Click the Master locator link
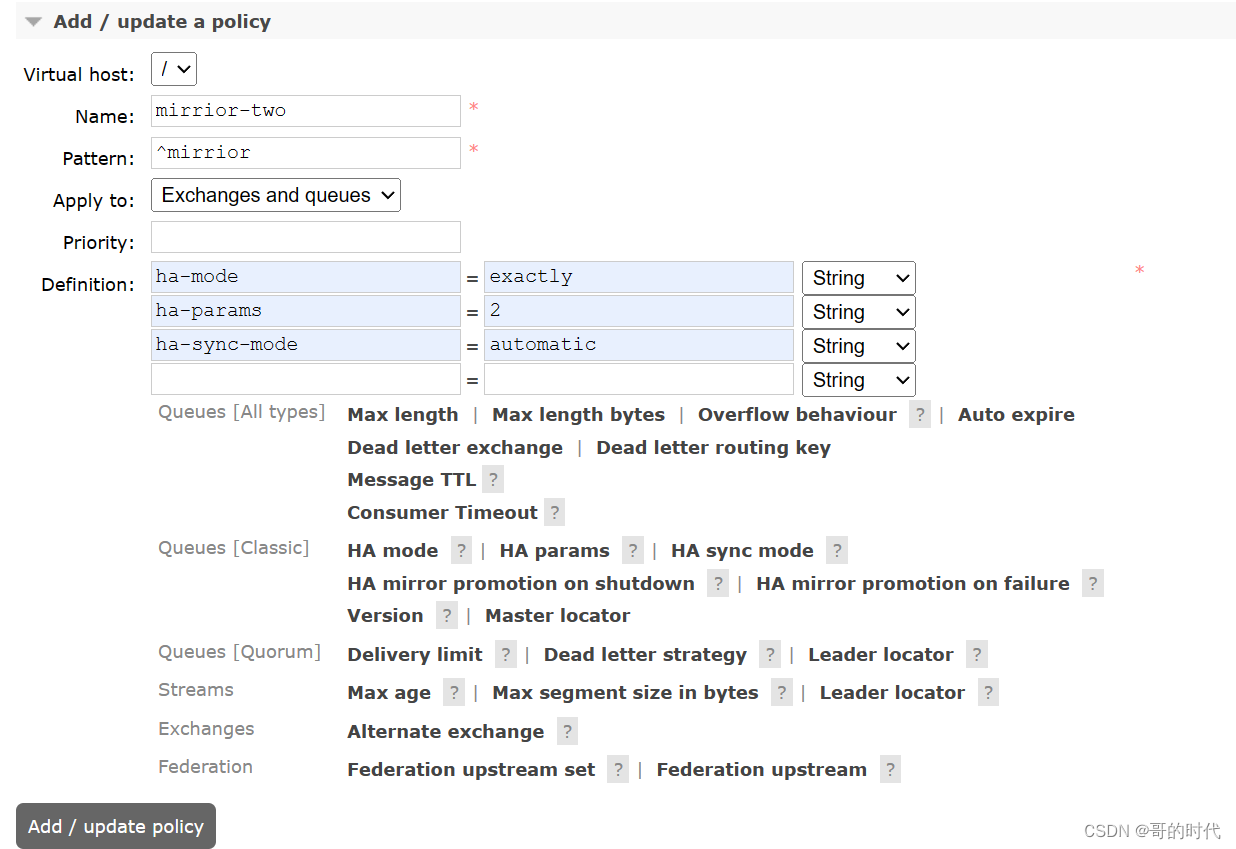The height and width of the screenshot is (849, 1236). [557, 616]
